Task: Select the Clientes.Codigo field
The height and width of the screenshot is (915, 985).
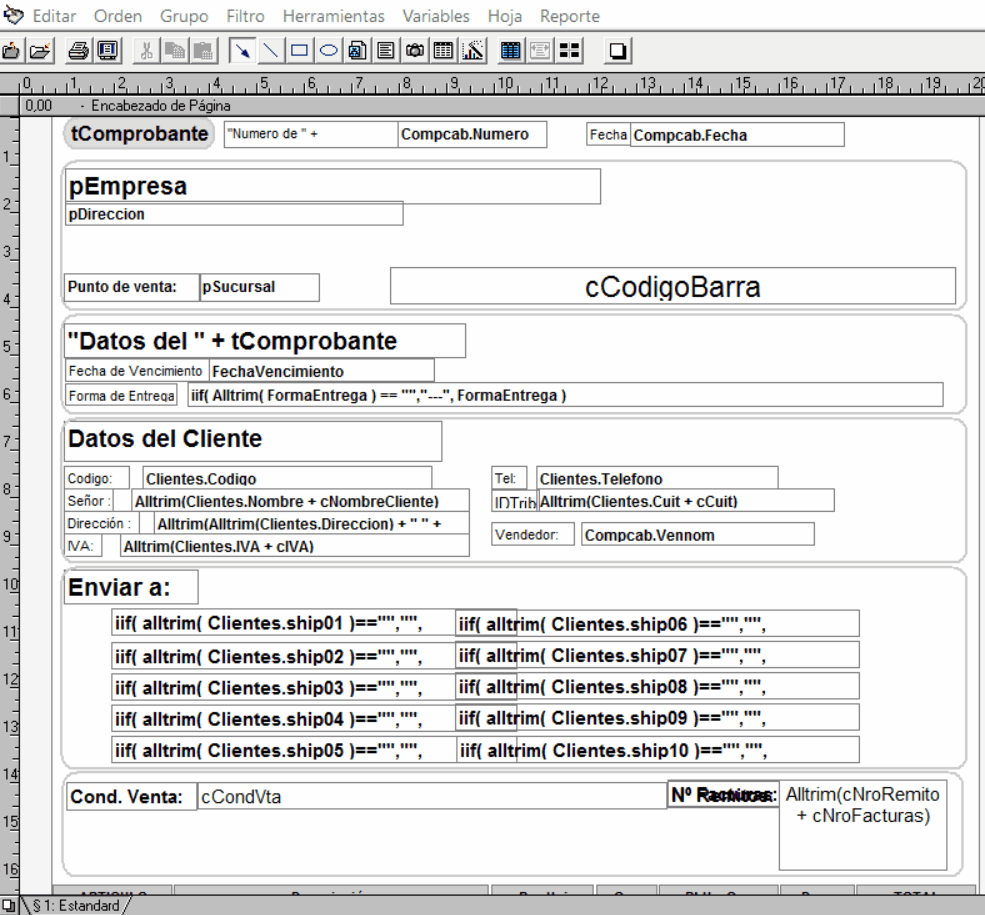Action: click(x=287, y=479)
